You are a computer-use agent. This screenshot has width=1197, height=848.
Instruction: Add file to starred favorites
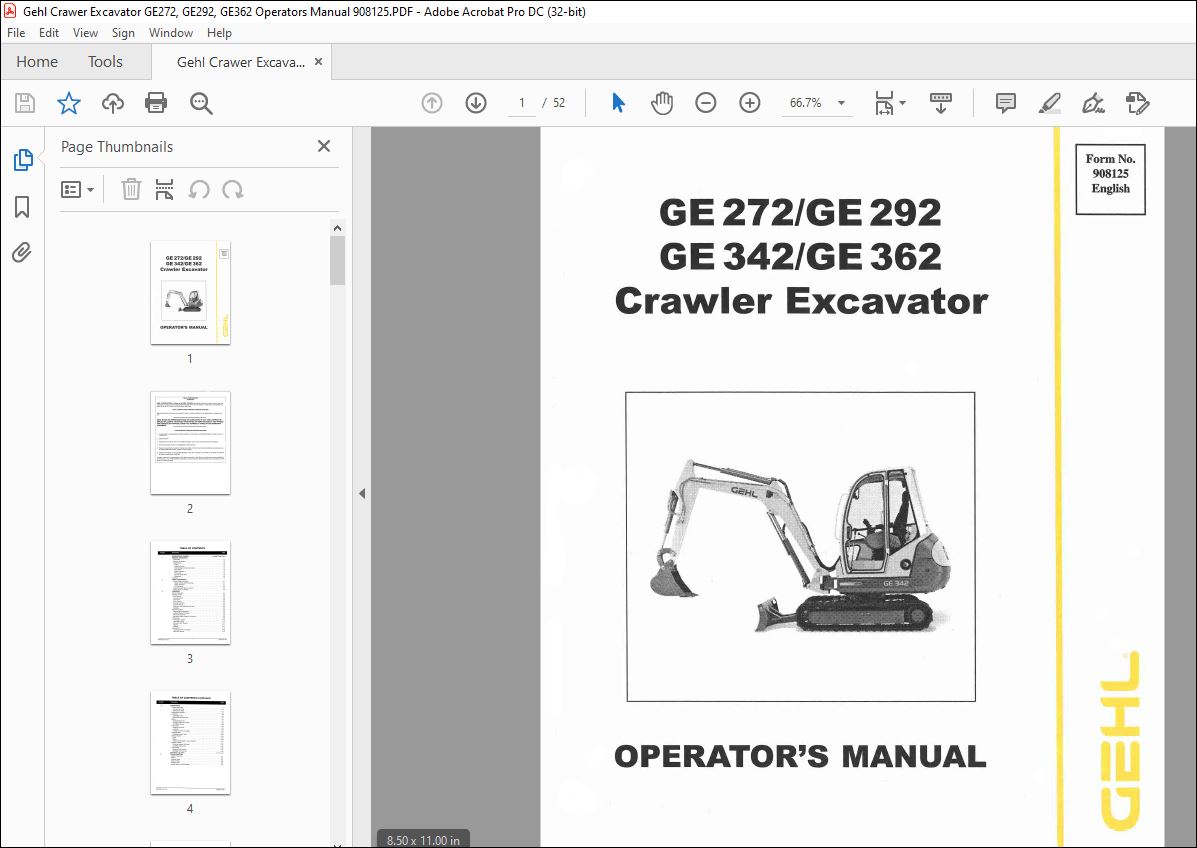coord(69,103)
